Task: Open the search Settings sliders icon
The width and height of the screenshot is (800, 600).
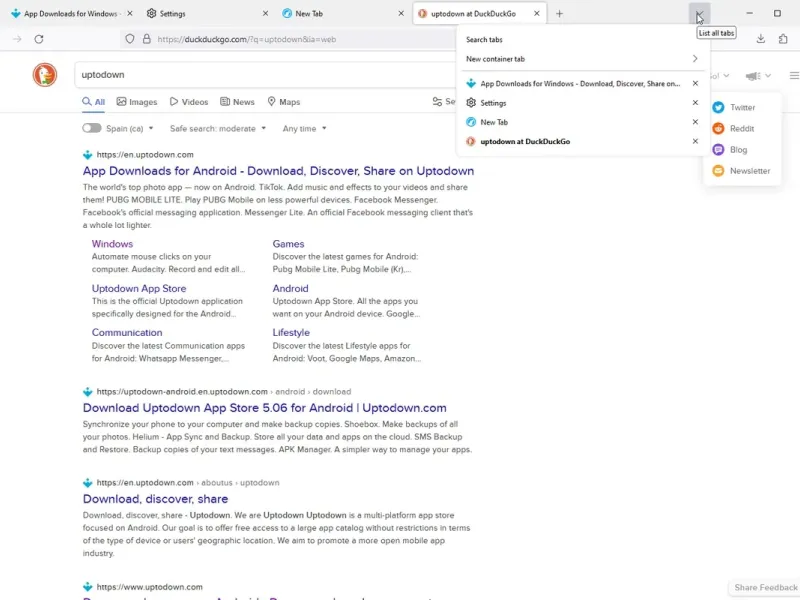Action: [437, 102]
